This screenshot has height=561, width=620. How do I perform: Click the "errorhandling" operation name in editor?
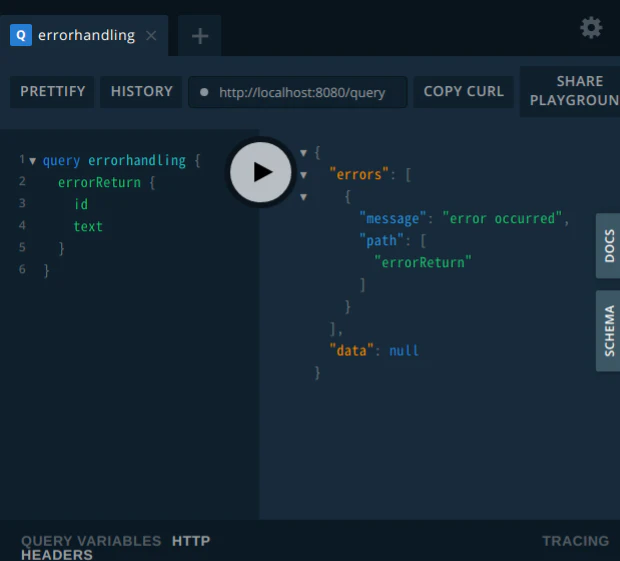click(137, 161)
